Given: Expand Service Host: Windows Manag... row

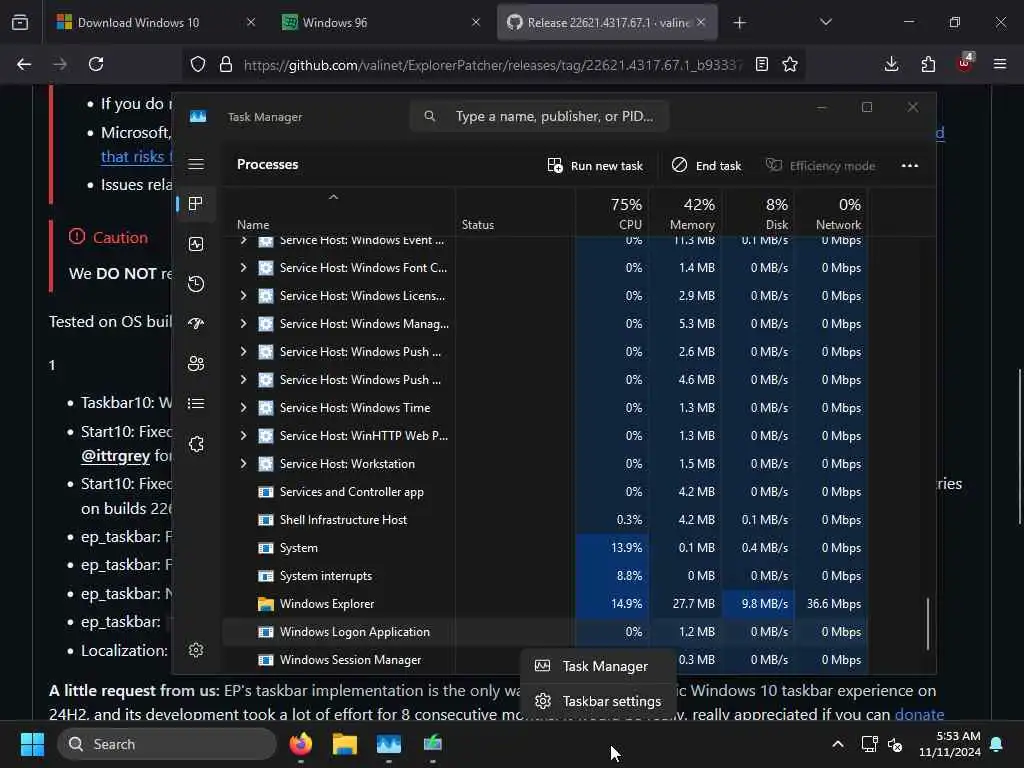Looking at the screenshot, I should coord(244,324).
